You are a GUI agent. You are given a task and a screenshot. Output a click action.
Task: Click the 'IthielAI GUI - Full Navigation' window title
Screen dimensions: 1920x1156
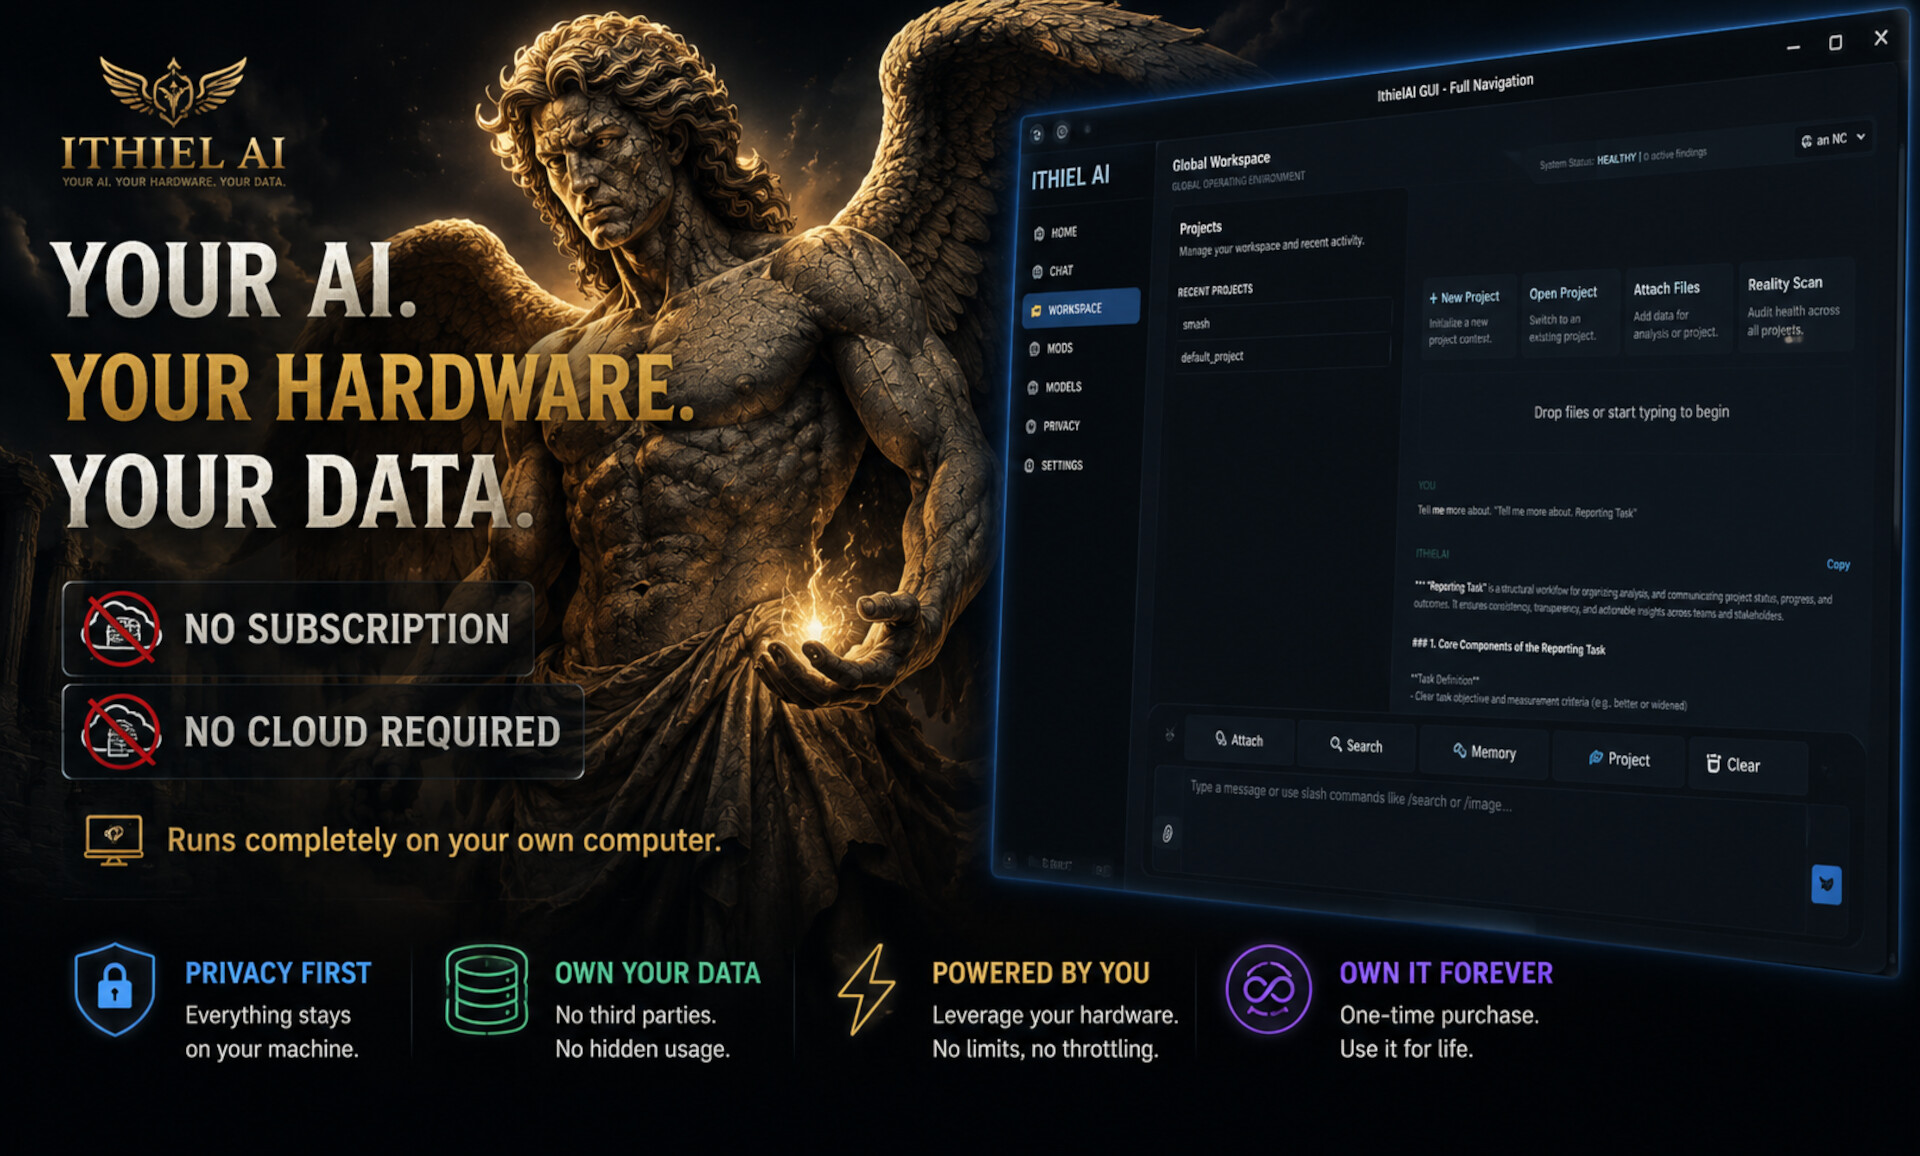(1455, 87)
